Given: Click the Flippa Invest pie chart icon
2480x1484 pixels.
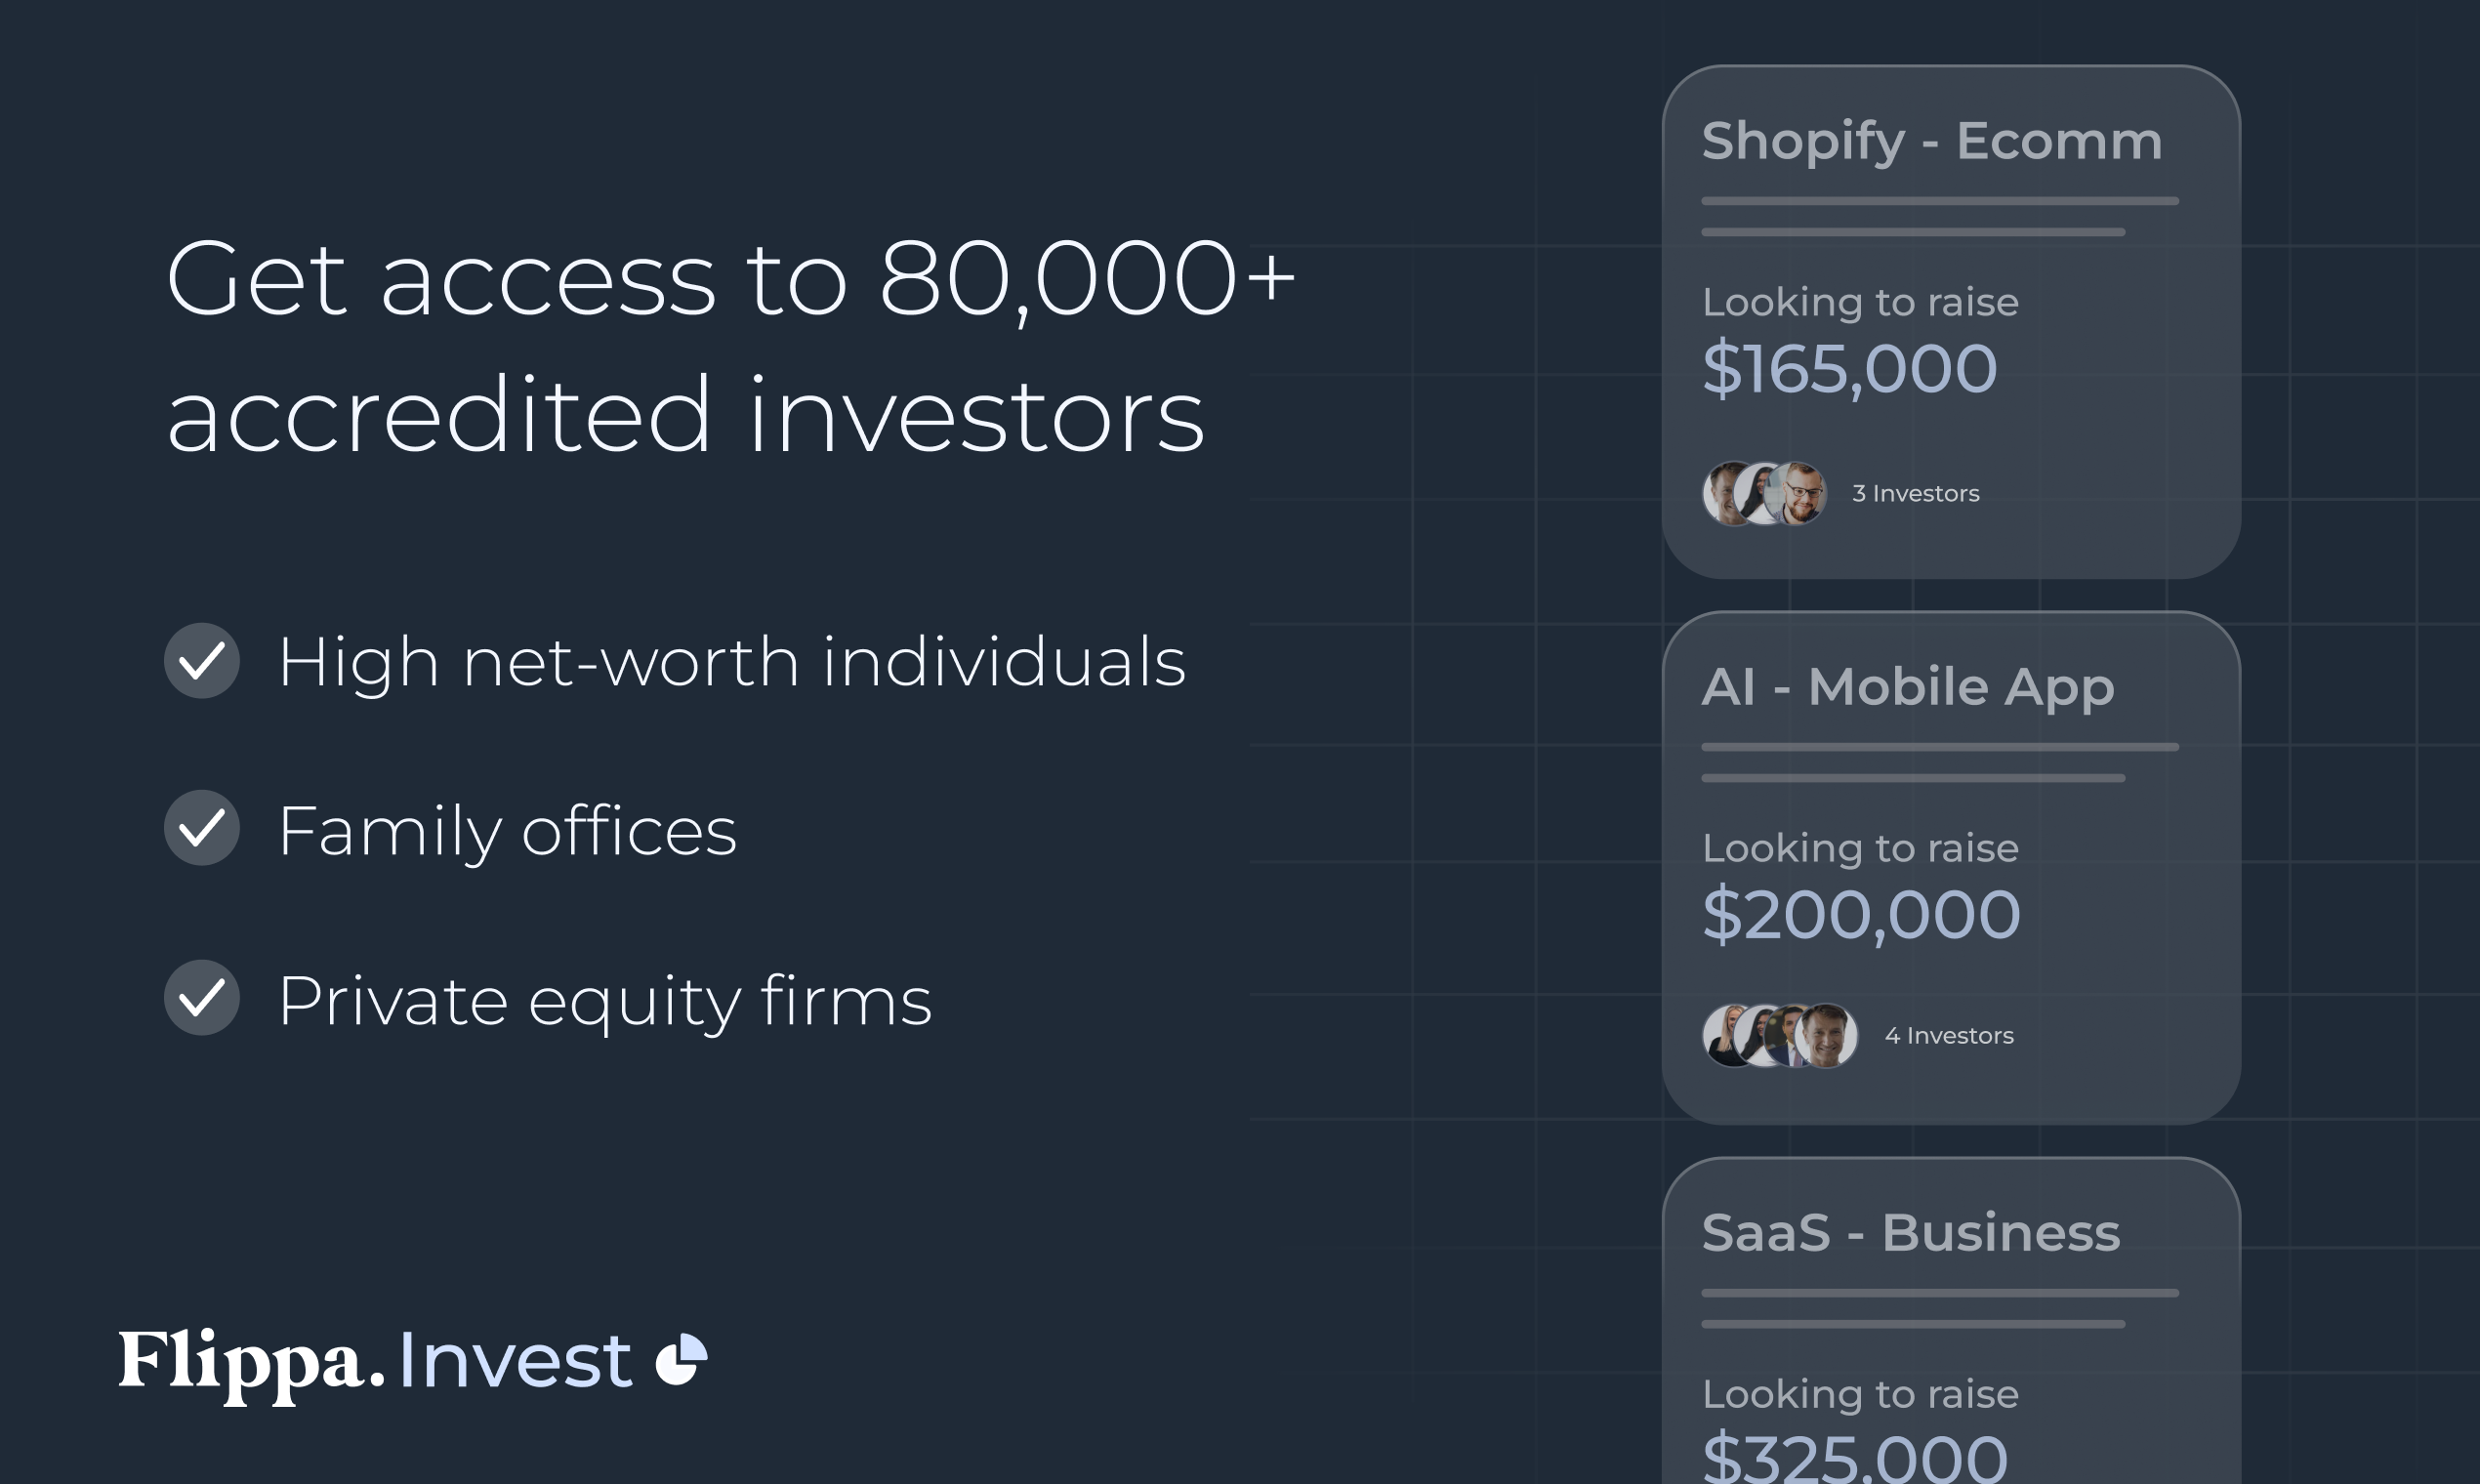Looking at the screenshot, I should tap(681, 1359).
